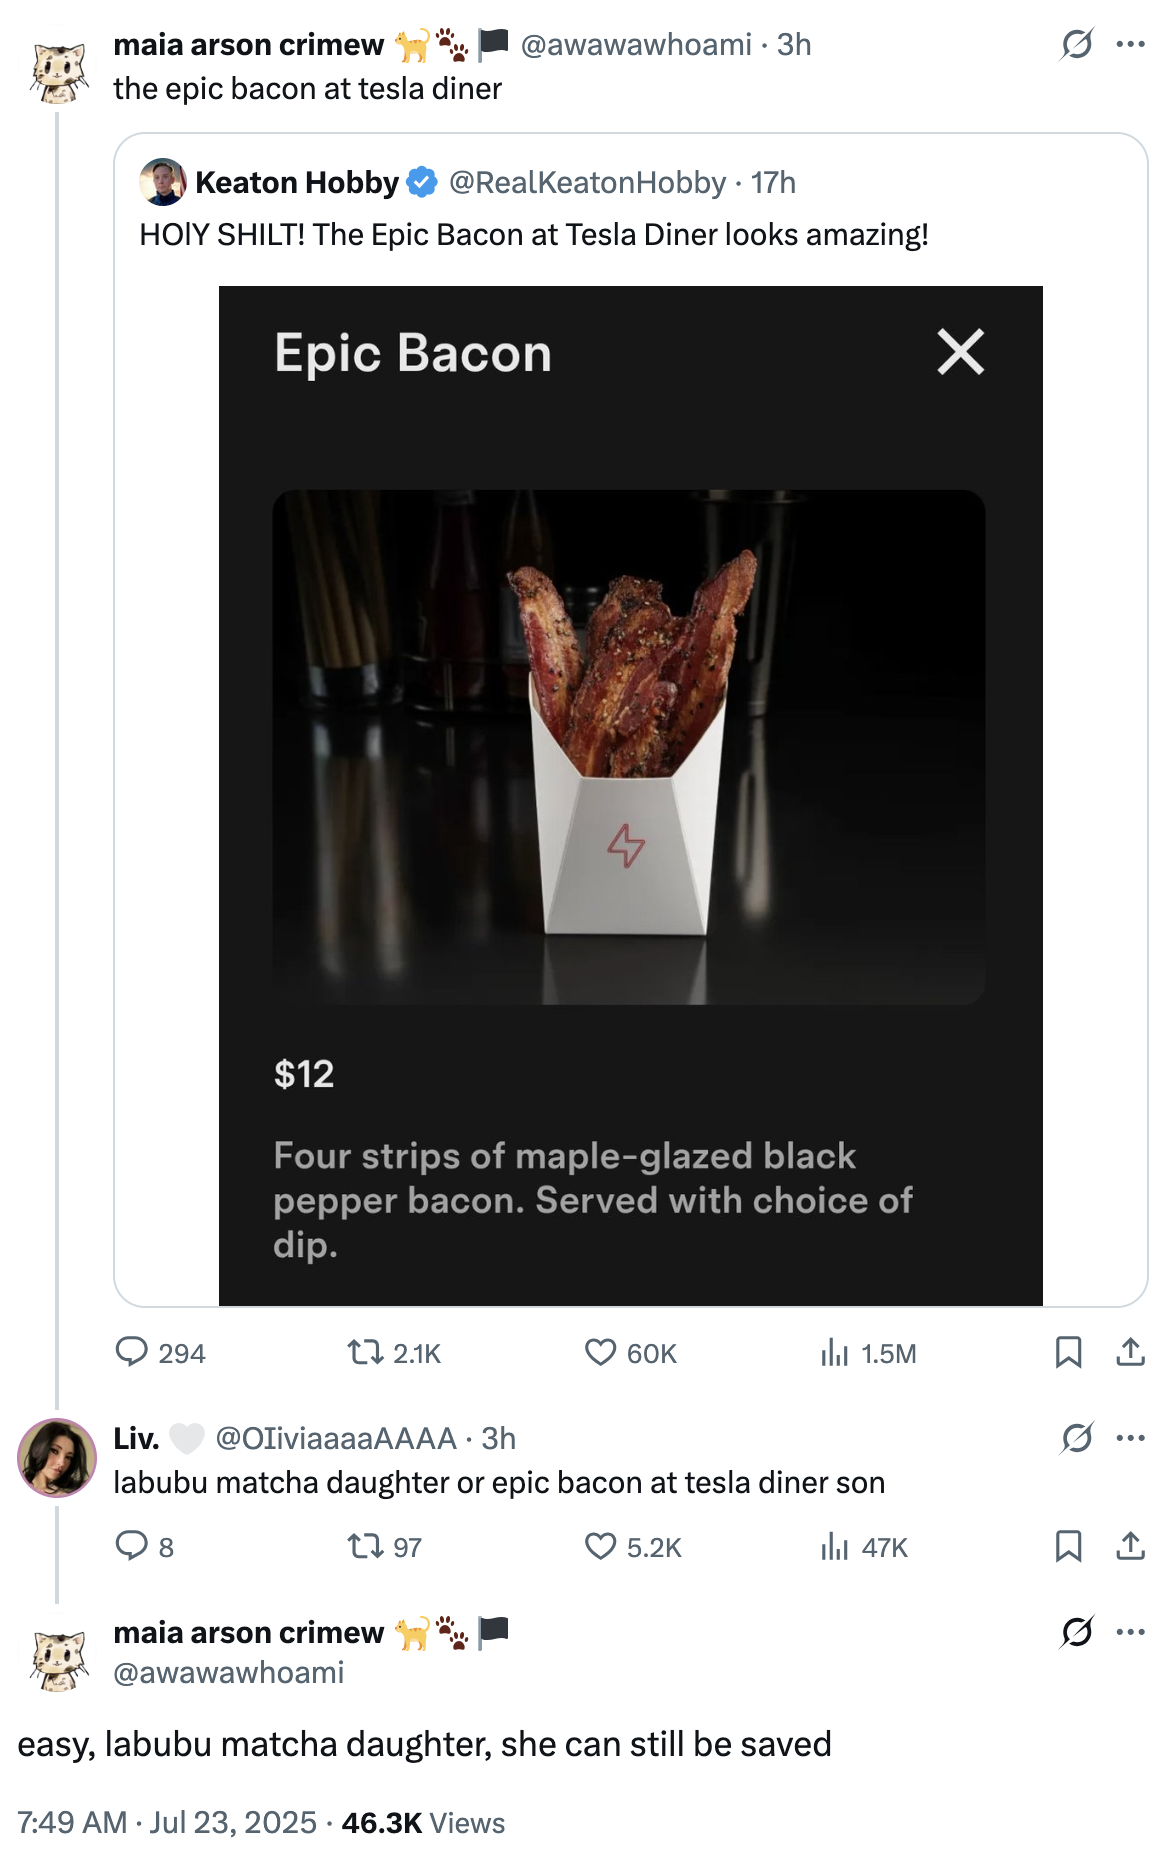
Task: Open @RealKeatonHobby's profile
Action: pos(587,182)
